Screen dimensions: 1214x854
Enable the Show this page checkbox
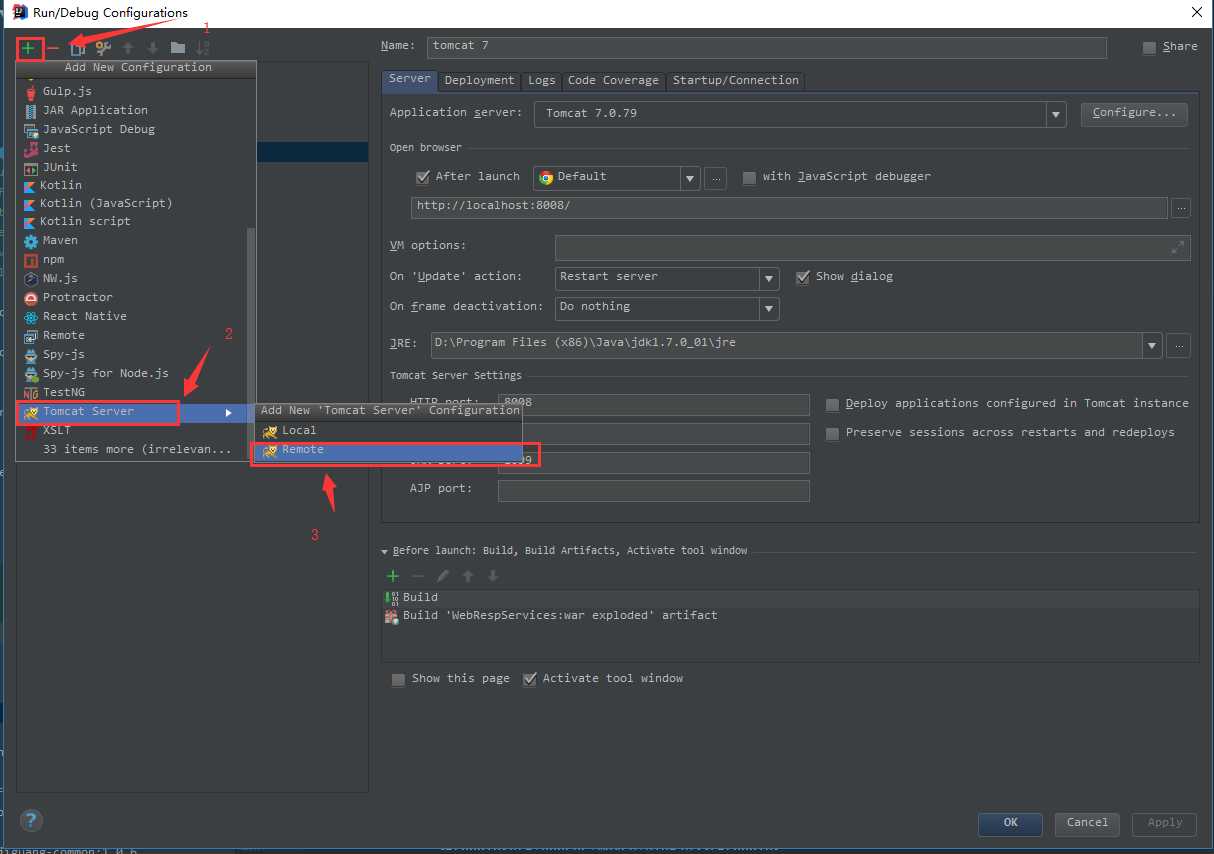(398, 679)
